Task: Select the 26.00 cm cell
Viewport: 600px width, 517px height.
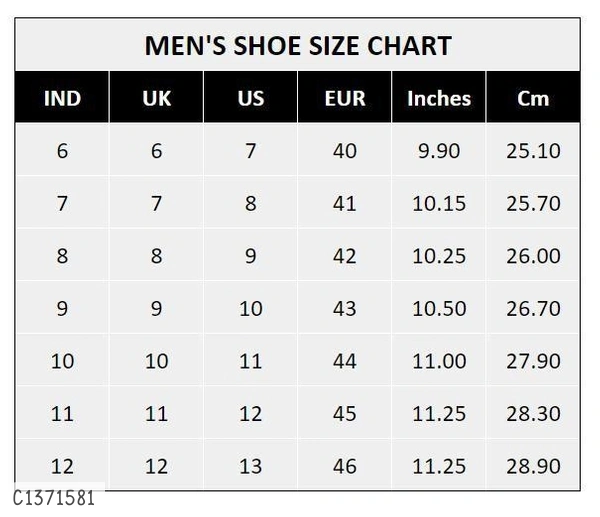Action: [x=533, y=256]
